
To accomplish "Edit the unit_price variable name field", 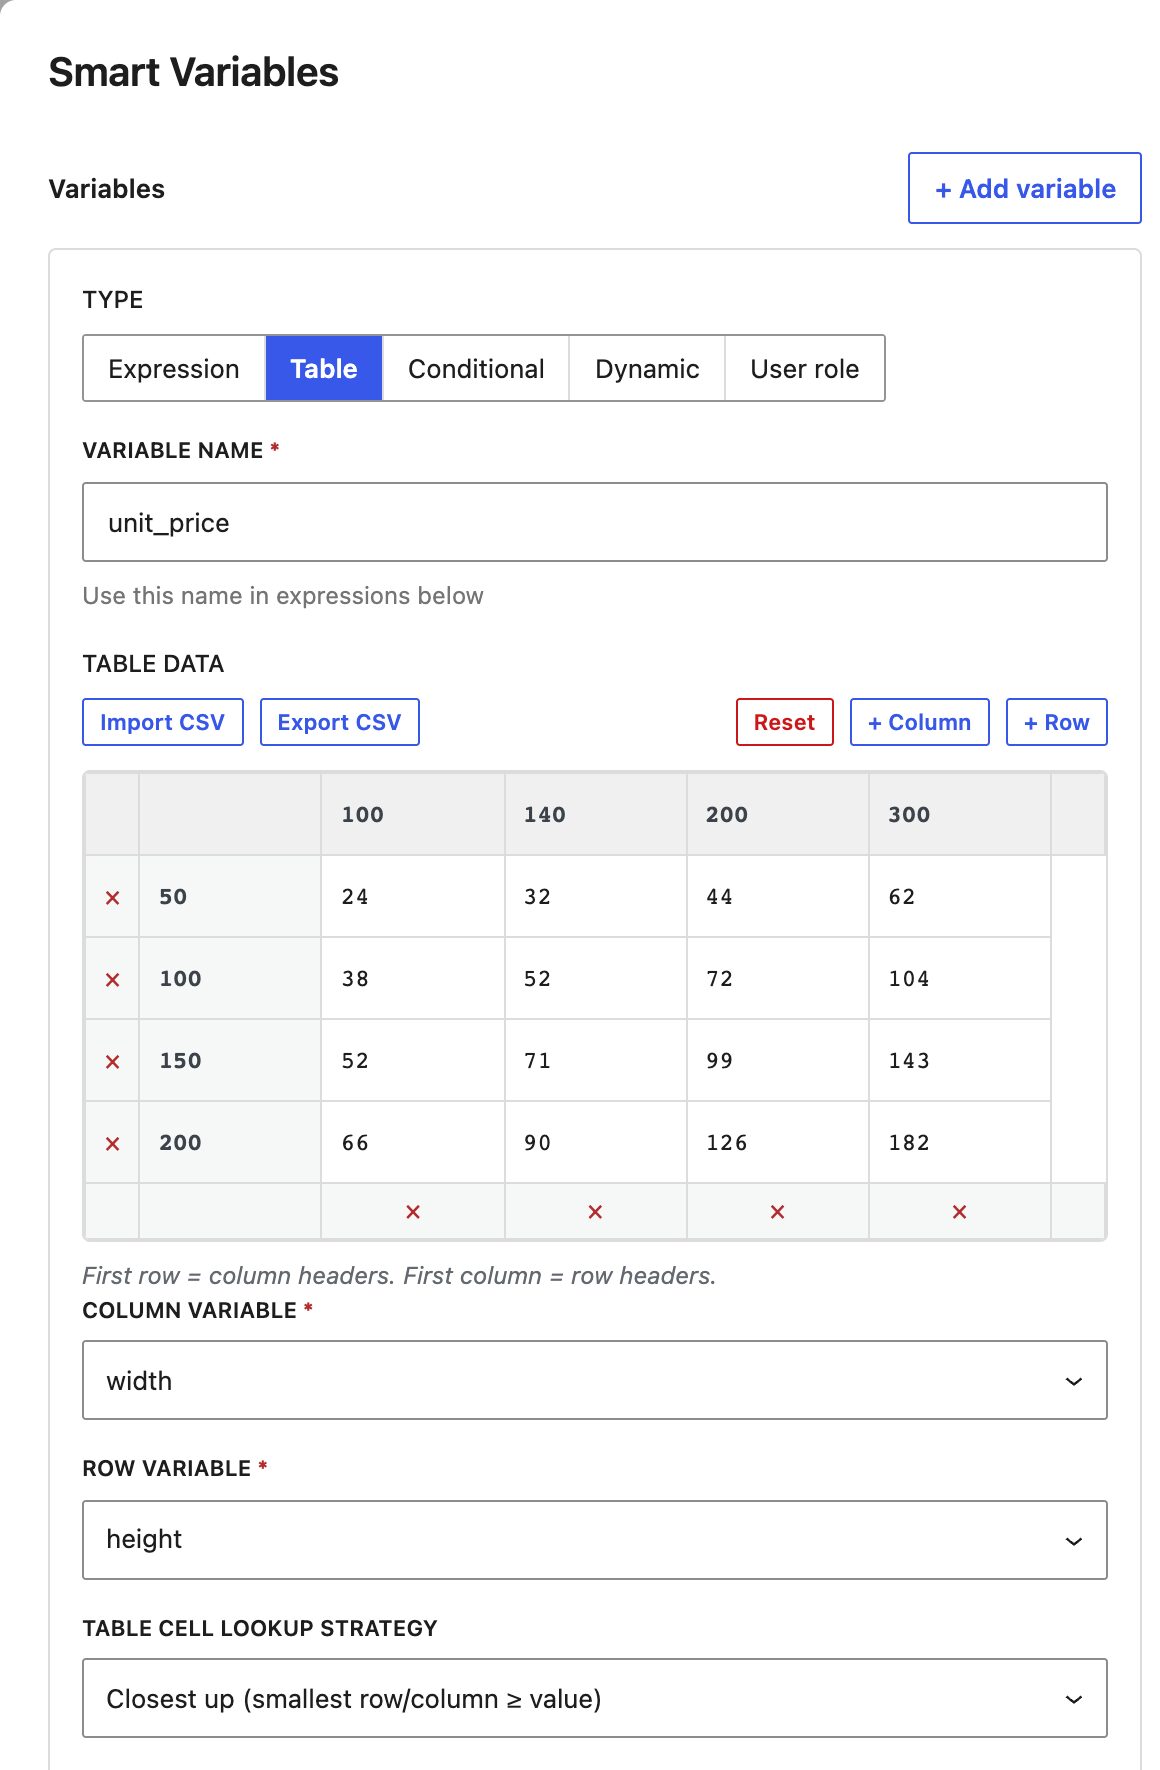I will pyautogui.click(x=595, y=522).
